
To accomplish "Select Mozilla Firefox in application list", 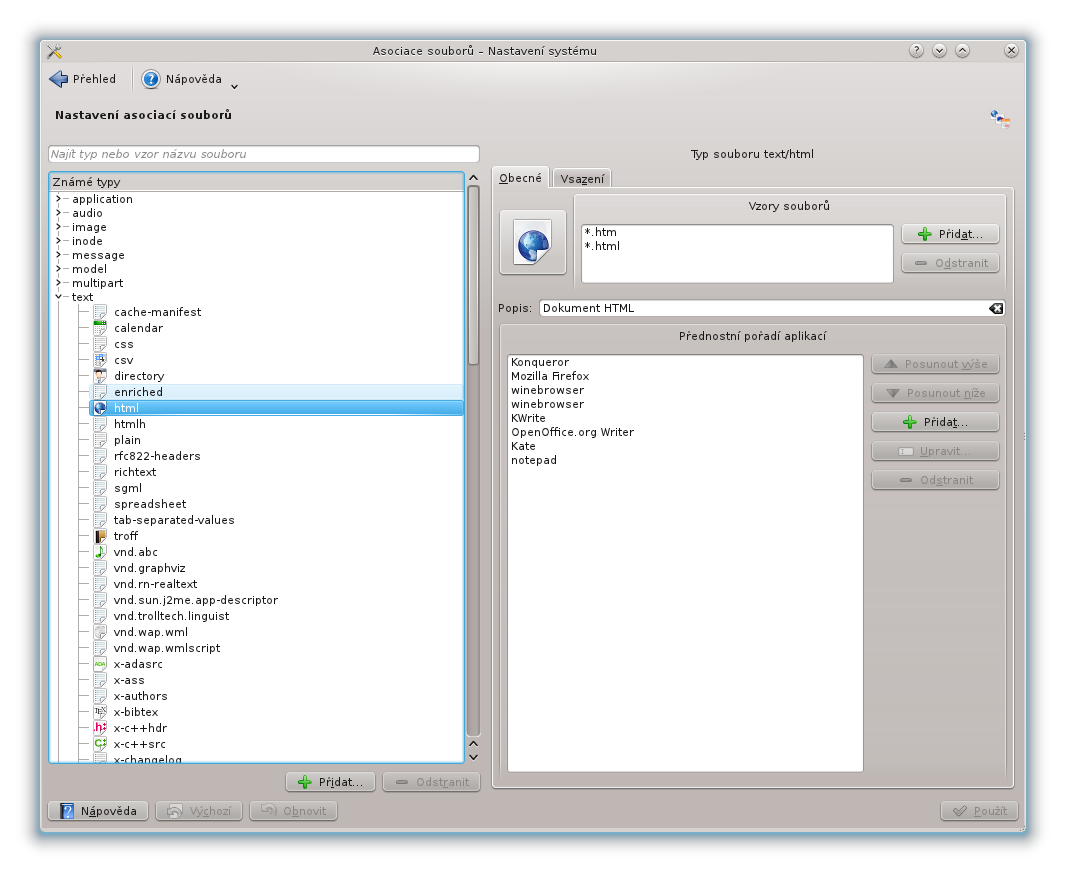I will [x=550, y=376].
